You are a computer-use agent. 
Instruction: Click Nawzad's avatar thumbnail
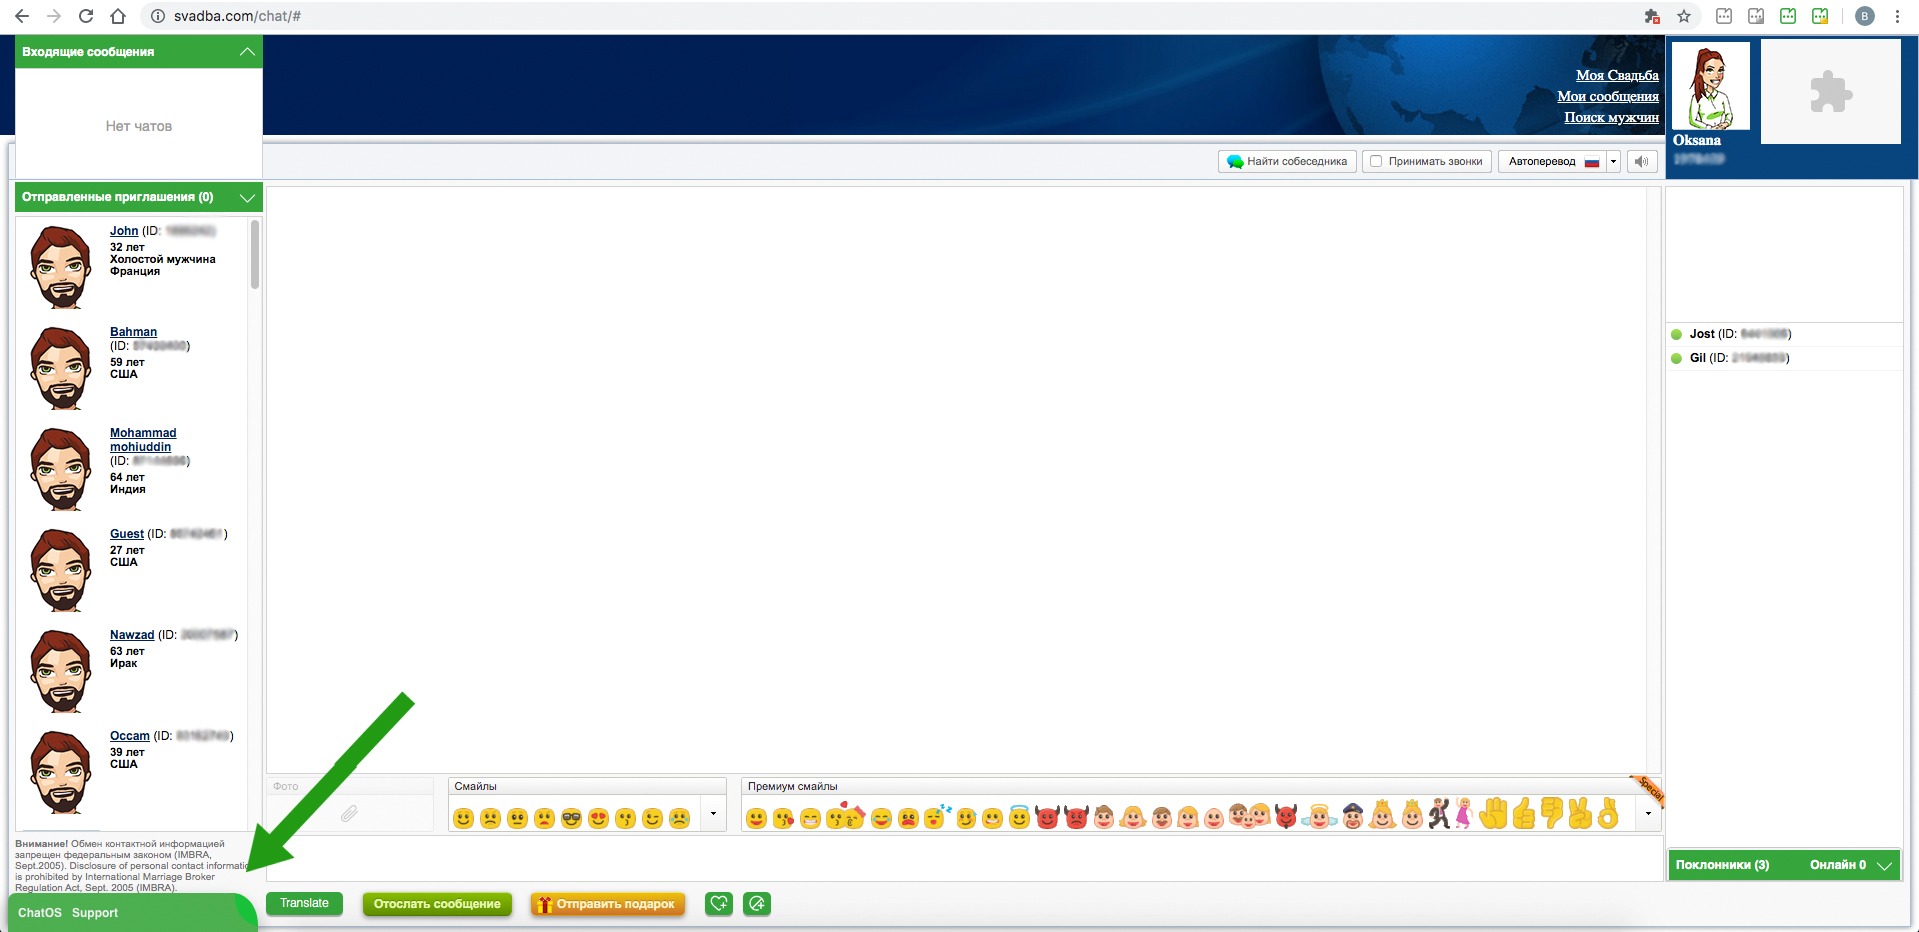(60, 671)
